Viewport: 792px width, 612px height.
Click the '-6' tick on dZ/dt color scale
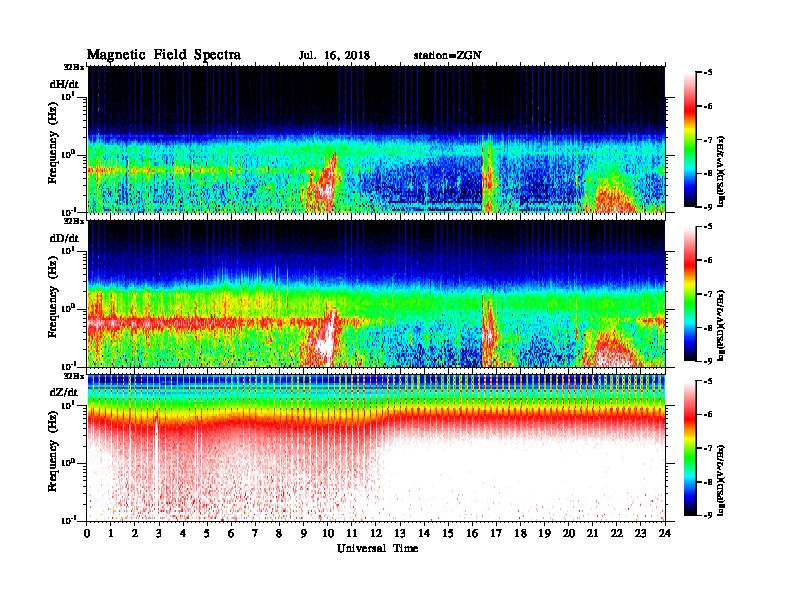pyautogui.click(x=707, y=415)
